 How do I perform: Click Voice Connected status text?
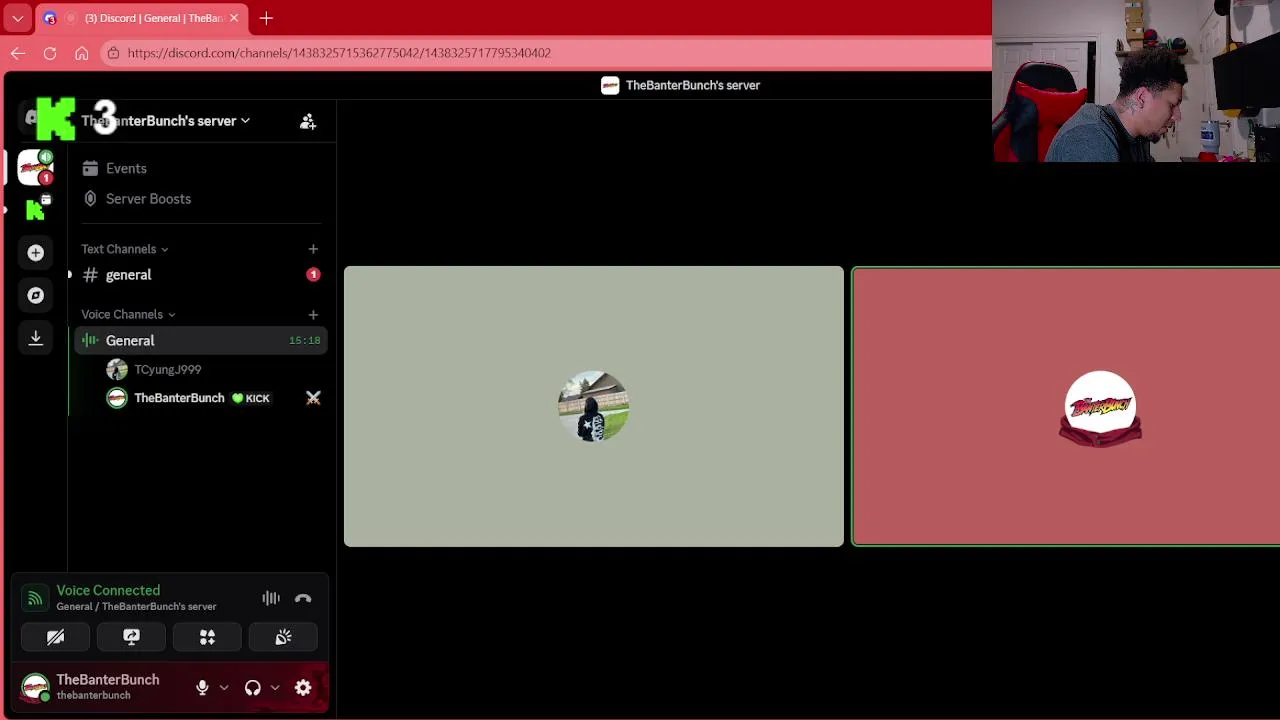108,591
